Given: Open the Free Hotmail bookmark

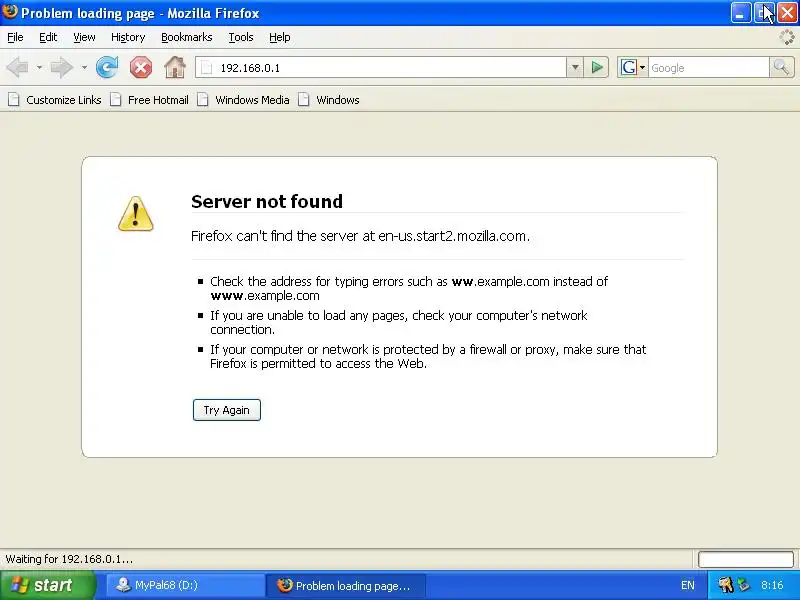Looking at the screenshot, I should coord(150,100).
